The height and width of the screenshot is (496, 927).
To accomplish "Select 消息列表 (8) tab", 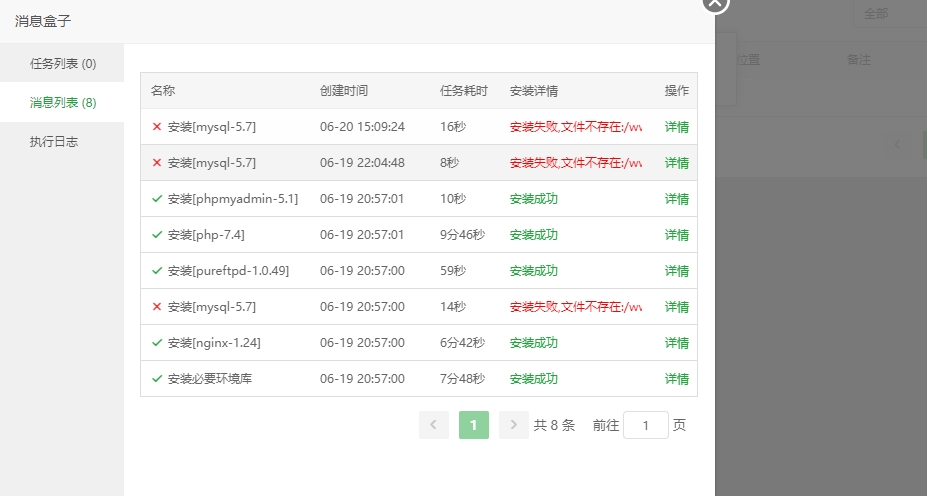I will click(62, 102).
